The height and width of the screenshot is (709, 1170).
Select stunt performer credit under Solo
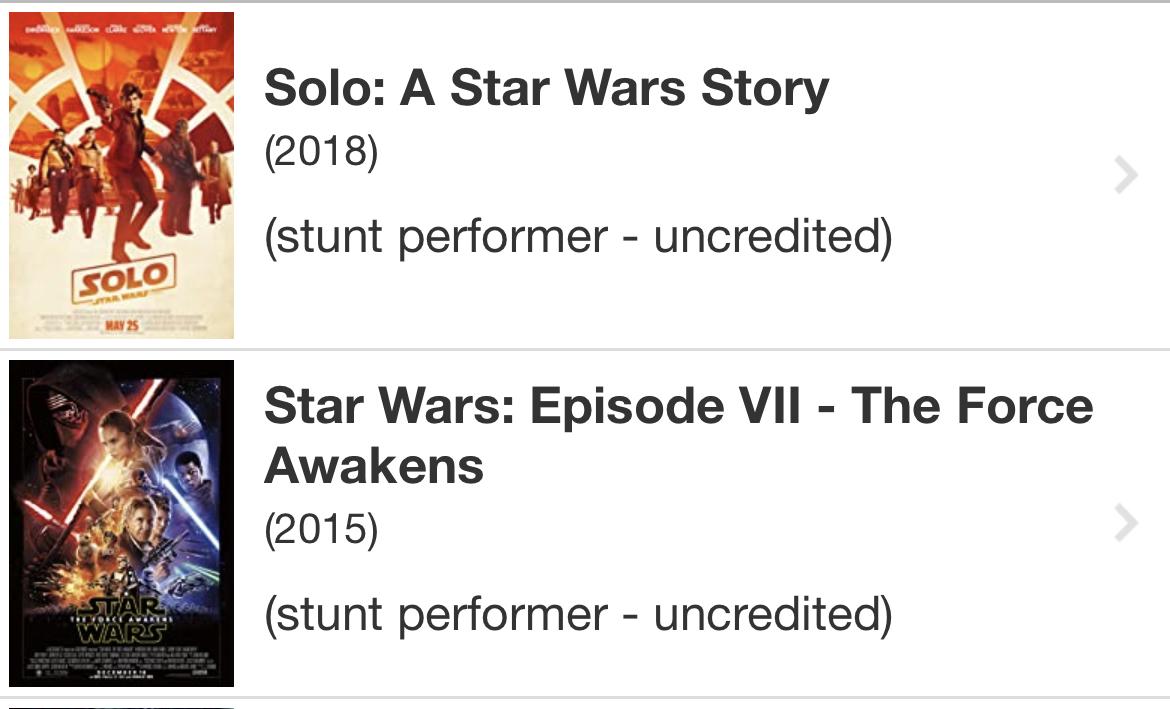click(577, 237)
